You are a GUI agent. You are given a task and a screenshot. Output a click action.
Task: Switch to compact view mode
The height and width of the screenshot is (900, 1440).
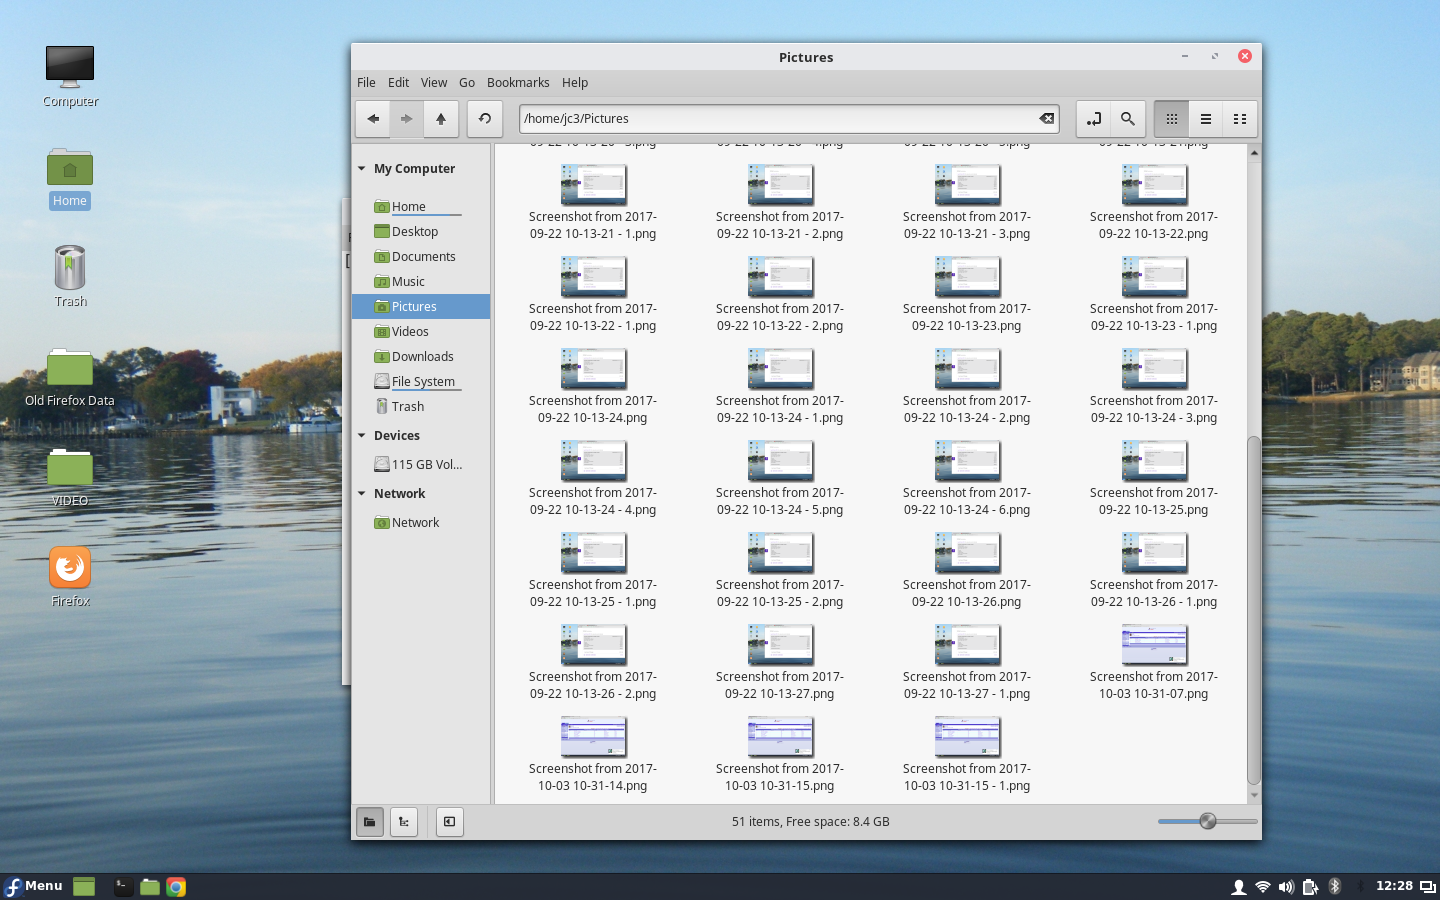coord(1240,119)
